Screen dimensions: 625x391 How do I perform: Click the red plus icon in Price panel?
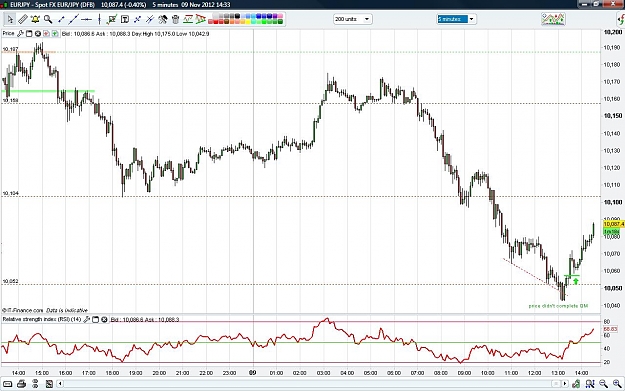coord(46,33)
